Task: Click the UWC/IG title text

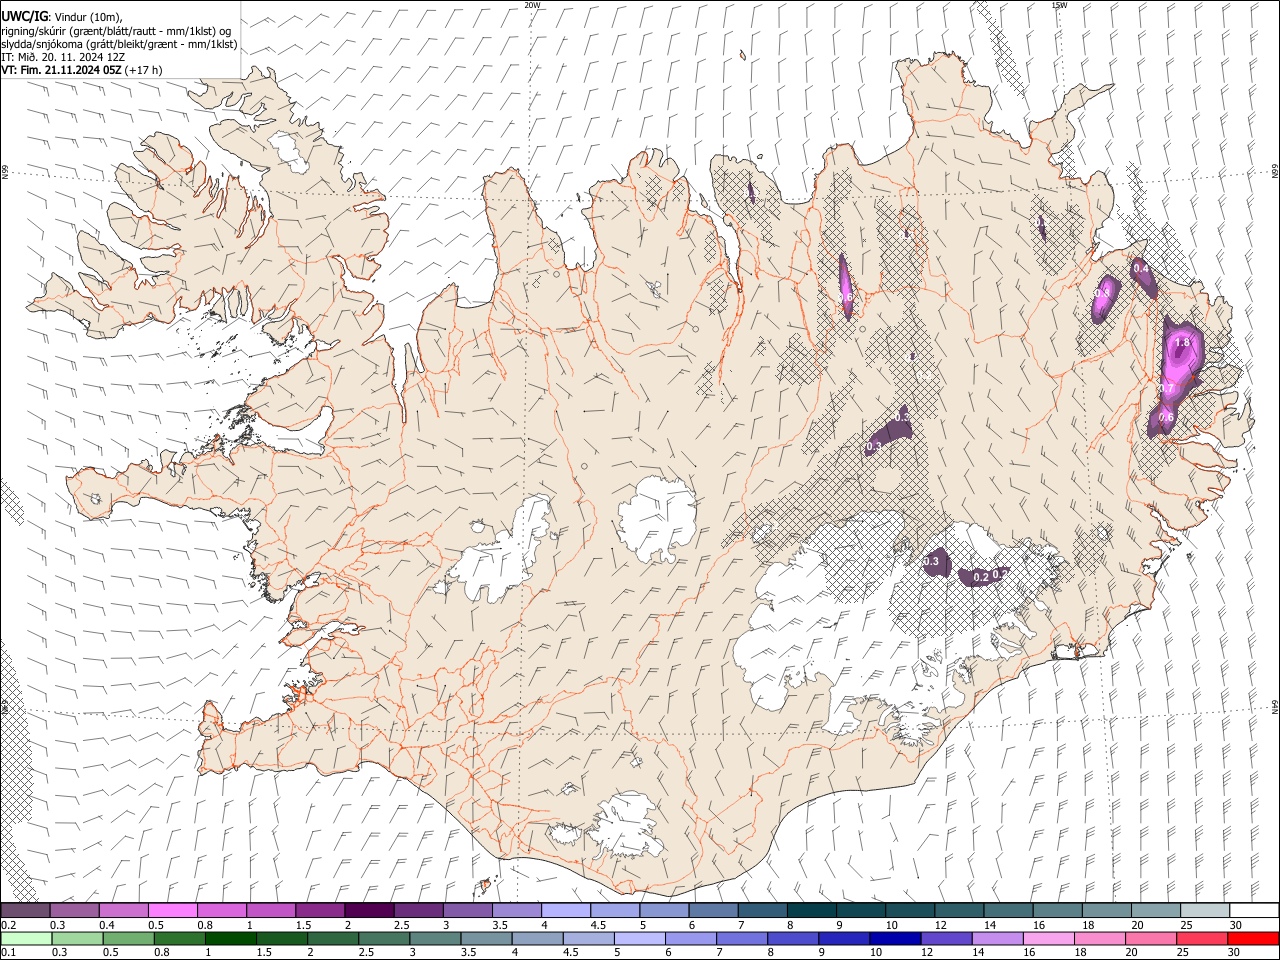Action: pyautogui.click(x=24, y=16)
